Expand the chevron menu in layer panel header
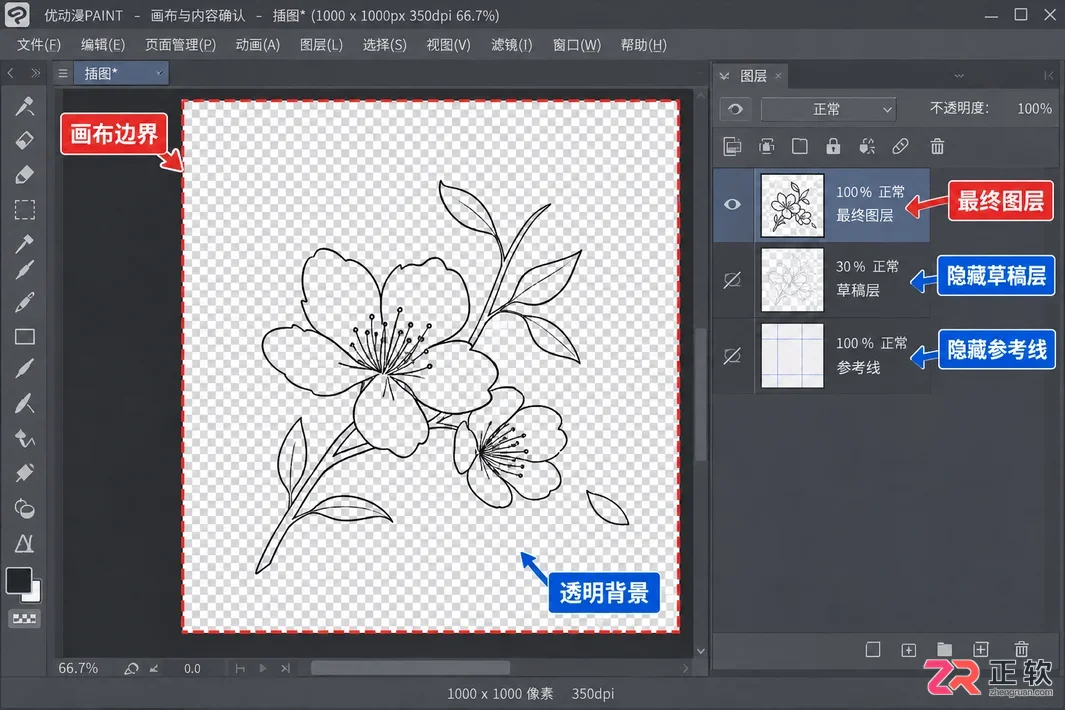 coord(958,76)
